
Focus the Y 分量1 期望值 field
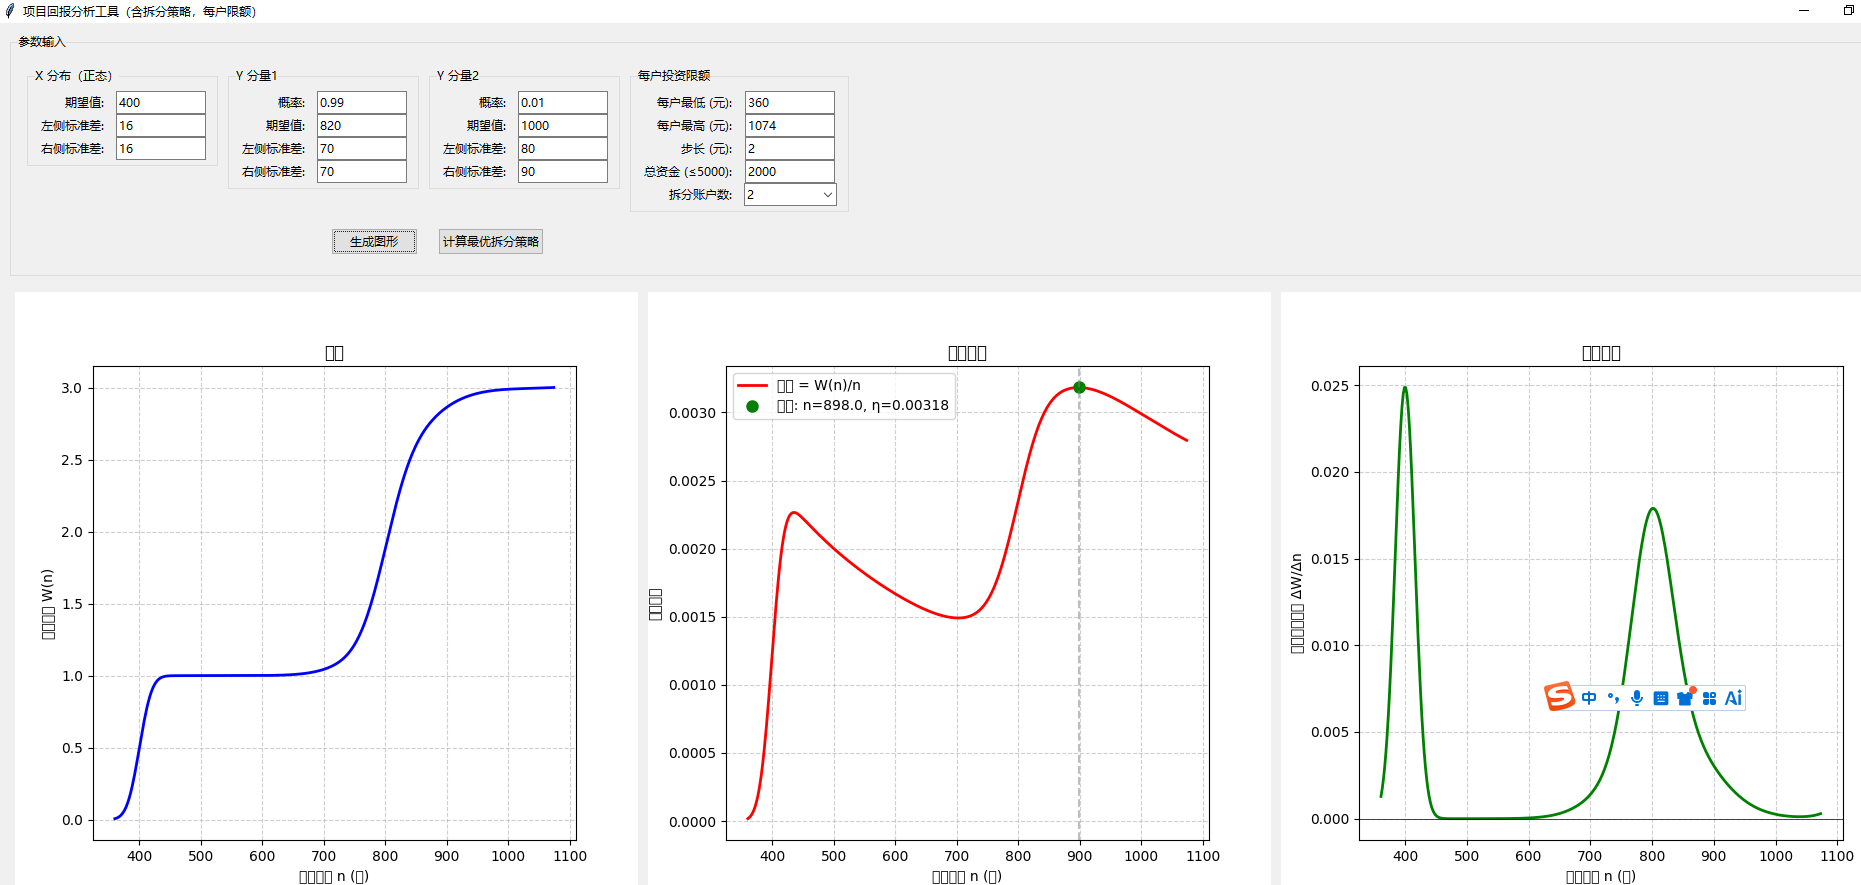click(x=362, y=126)
